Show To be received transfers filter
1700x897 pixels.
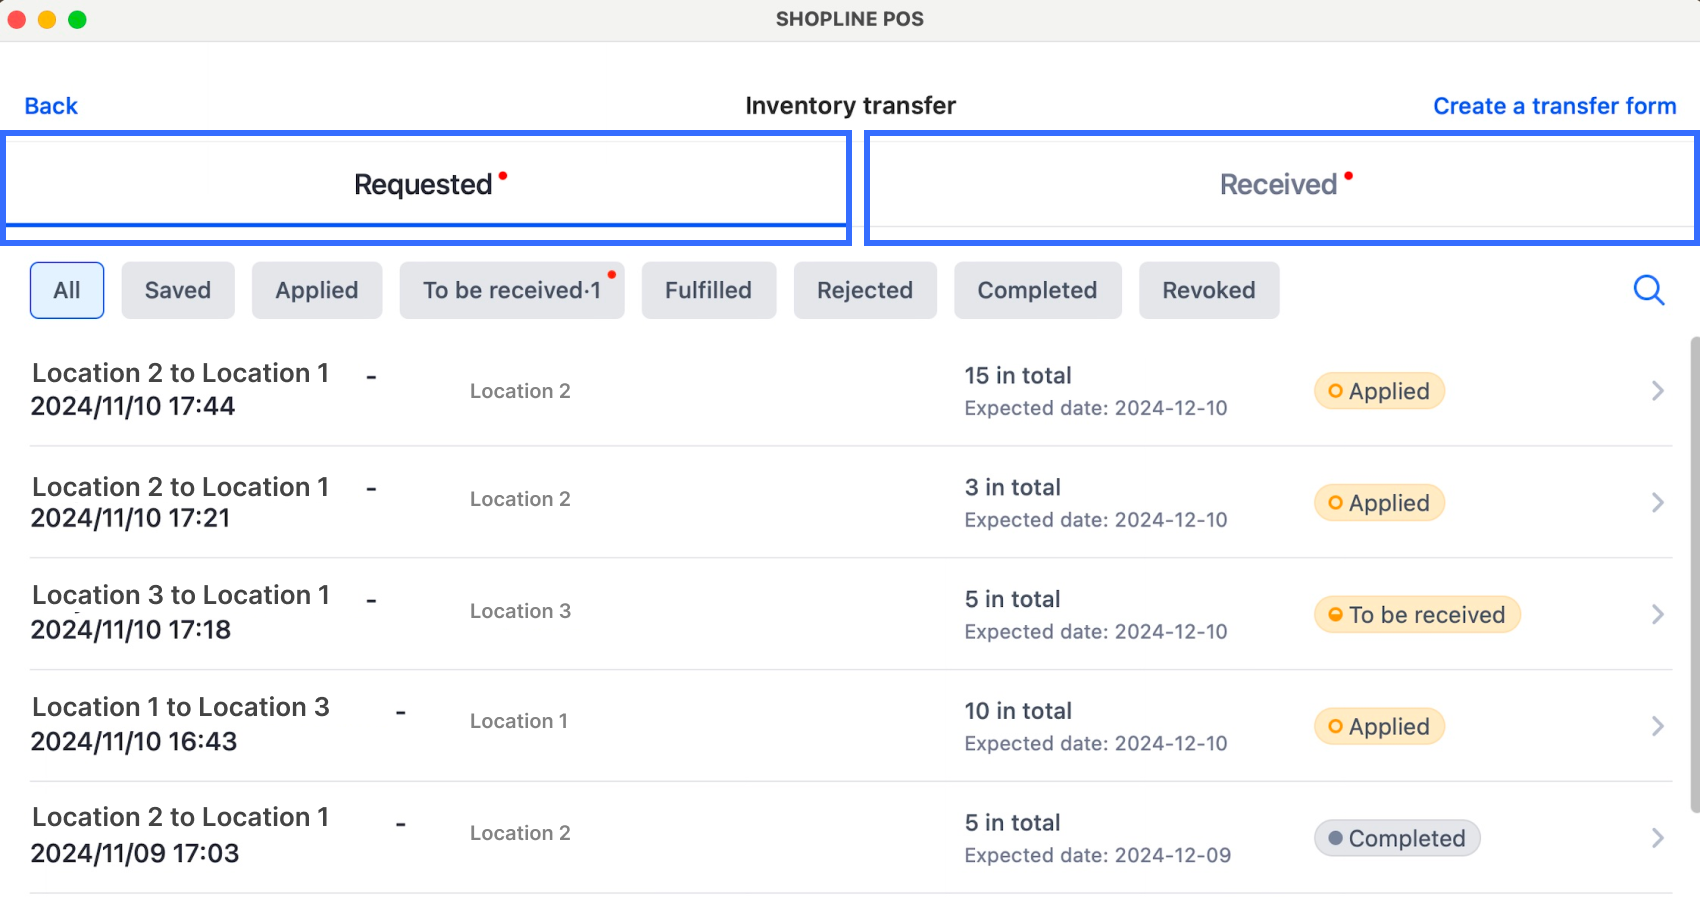[512, 290]
